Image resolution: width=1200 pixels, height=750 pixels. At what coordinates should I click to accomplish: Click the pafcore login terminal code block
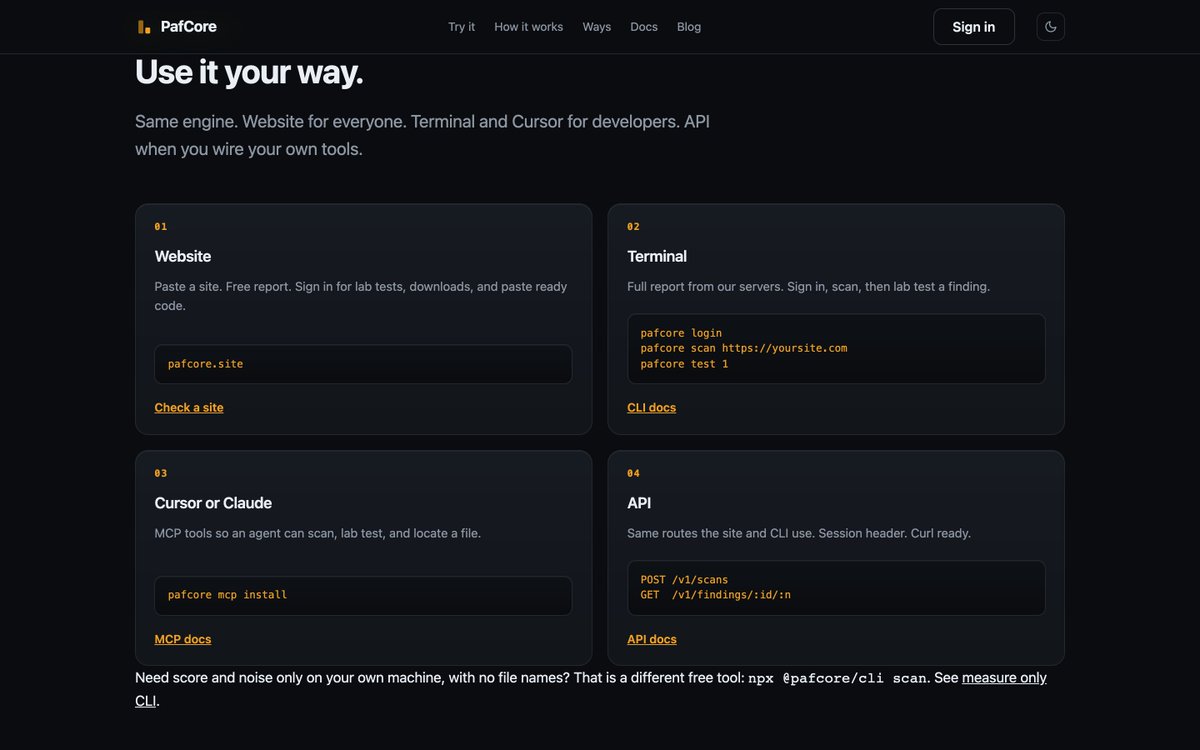(x=836, y=349)
